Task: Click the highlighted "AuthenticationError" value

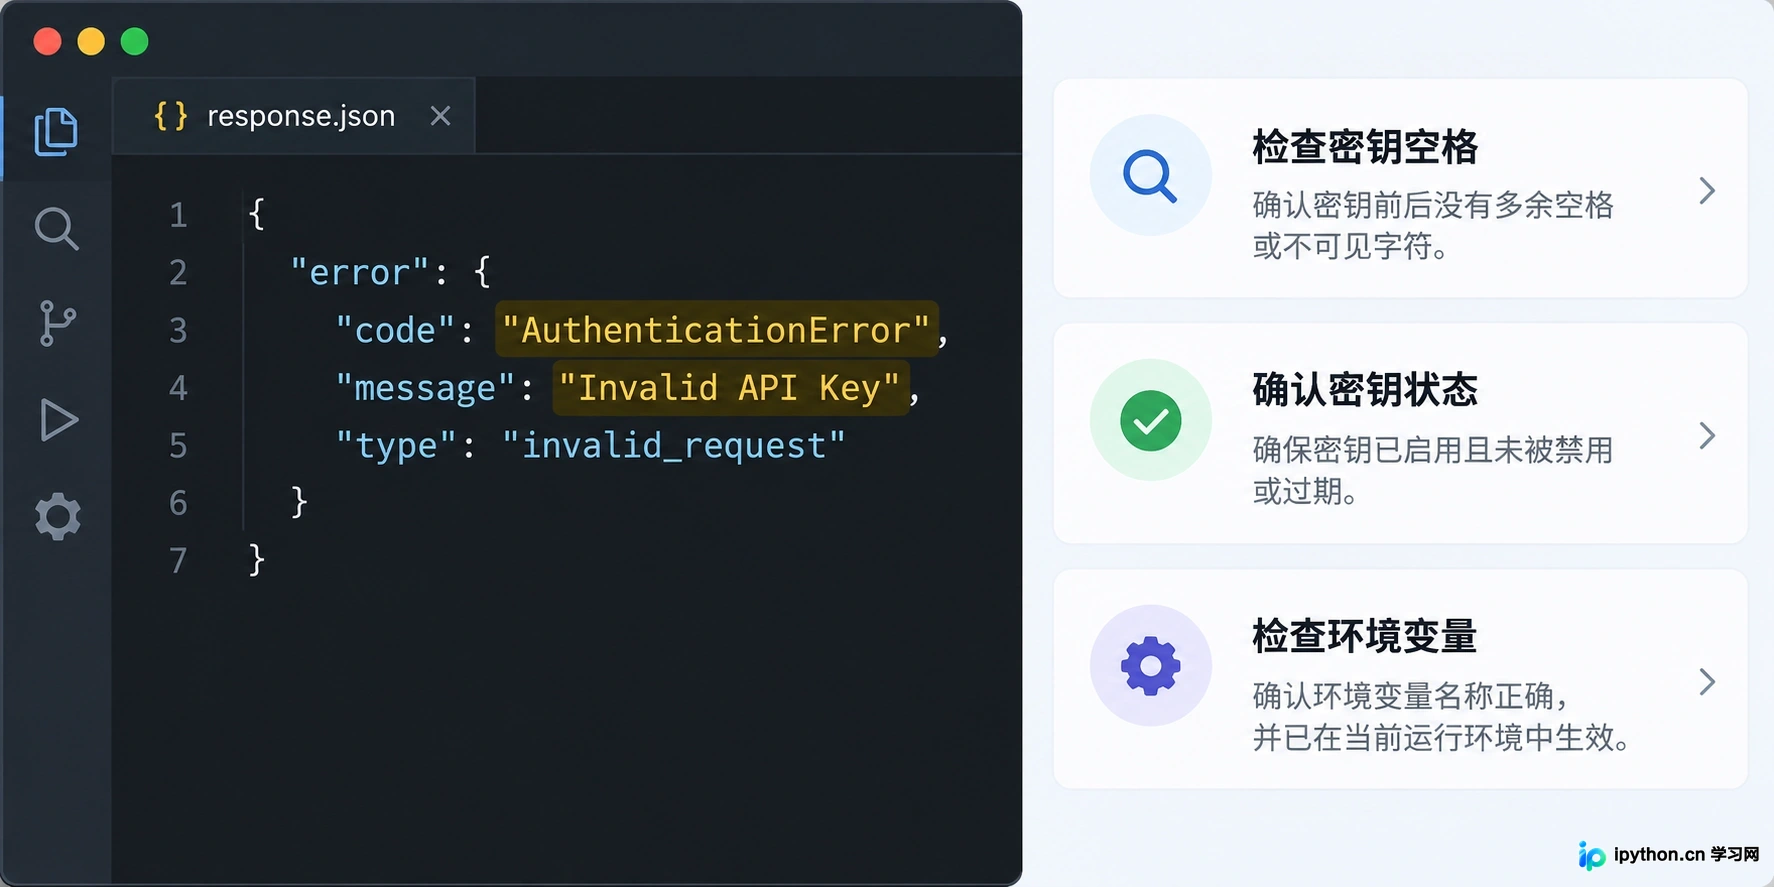Action: [716, 330]
